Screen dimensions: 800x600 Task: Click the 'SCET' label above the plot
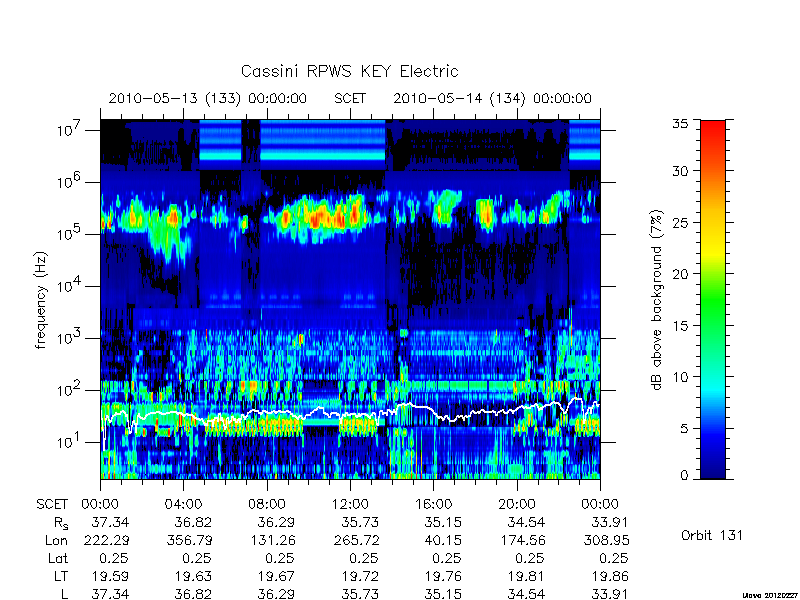pos(350,98)
